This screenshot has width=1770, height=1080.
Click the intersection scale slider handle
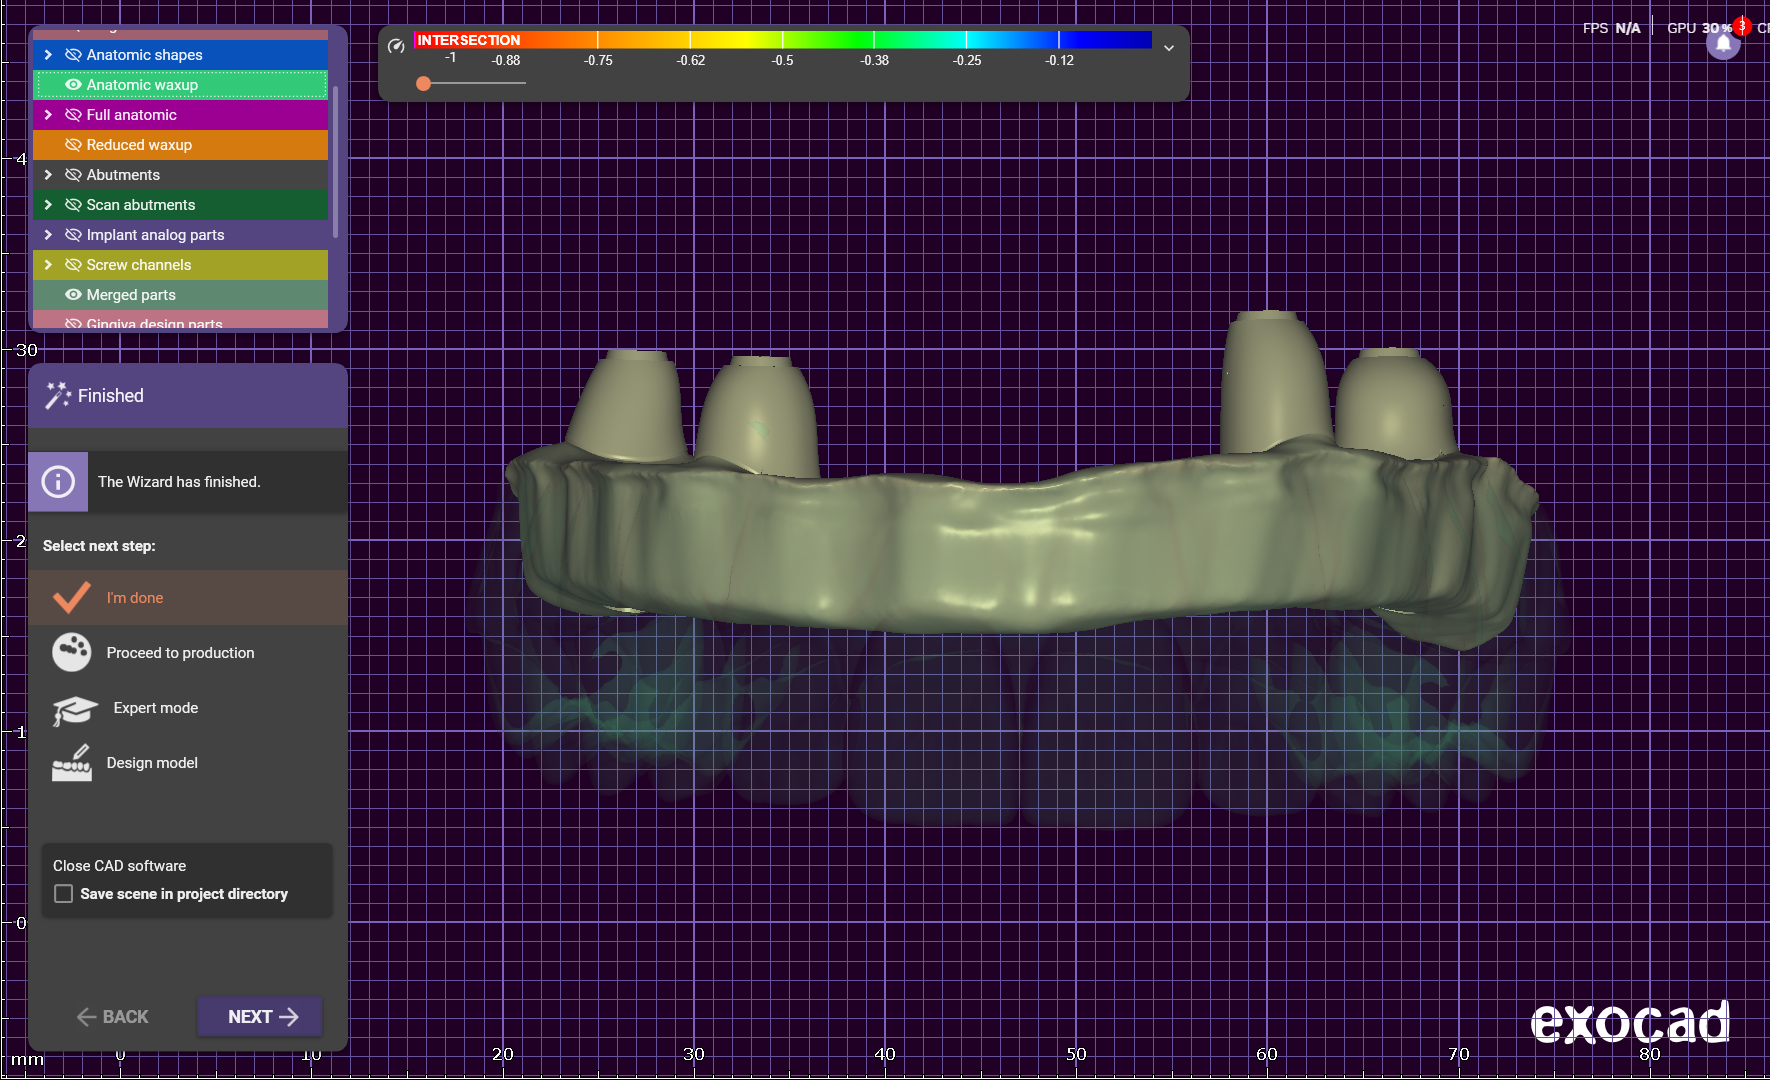424,83
